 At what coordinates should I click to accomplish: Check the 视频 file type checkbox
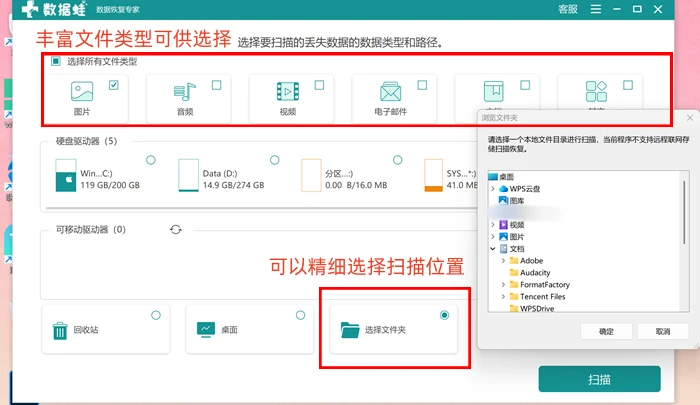pyautogui.click(x=319, y=85)
